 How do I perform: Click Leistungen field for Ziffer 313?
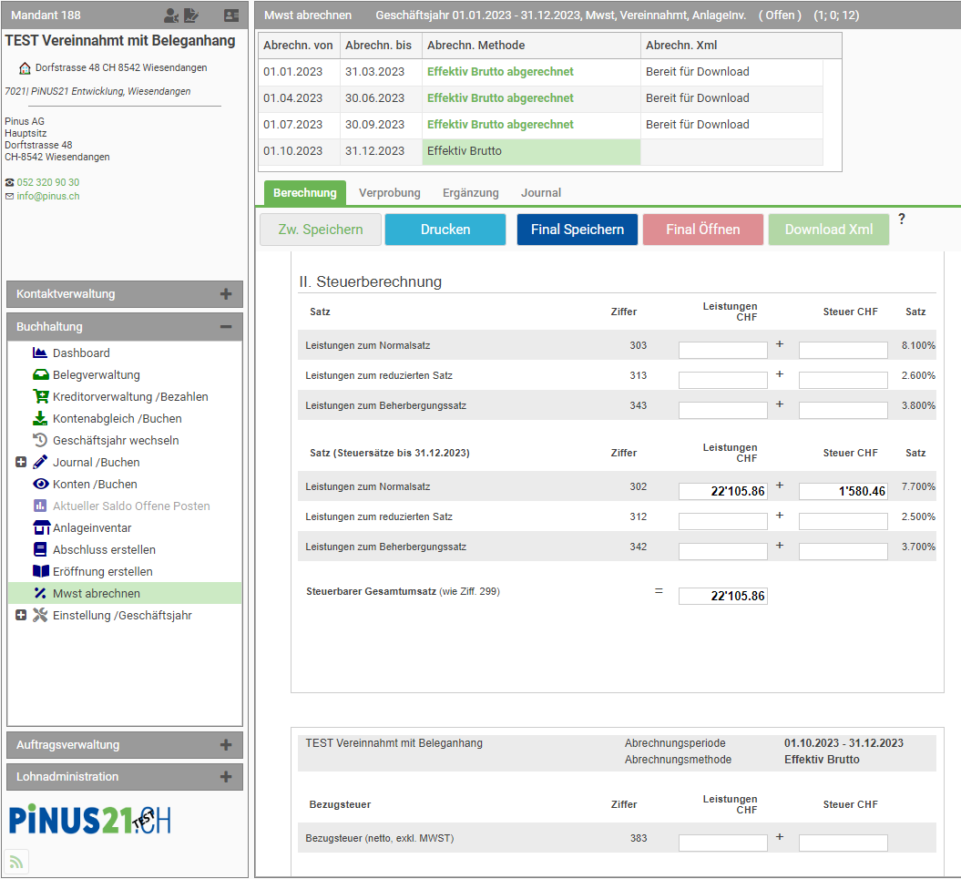723,380
